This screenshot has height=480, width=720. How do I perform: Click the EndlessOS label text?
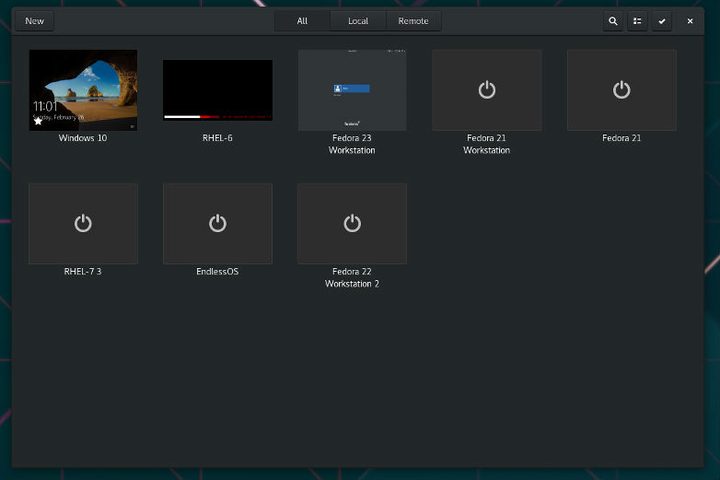click(x=218, y=271)
